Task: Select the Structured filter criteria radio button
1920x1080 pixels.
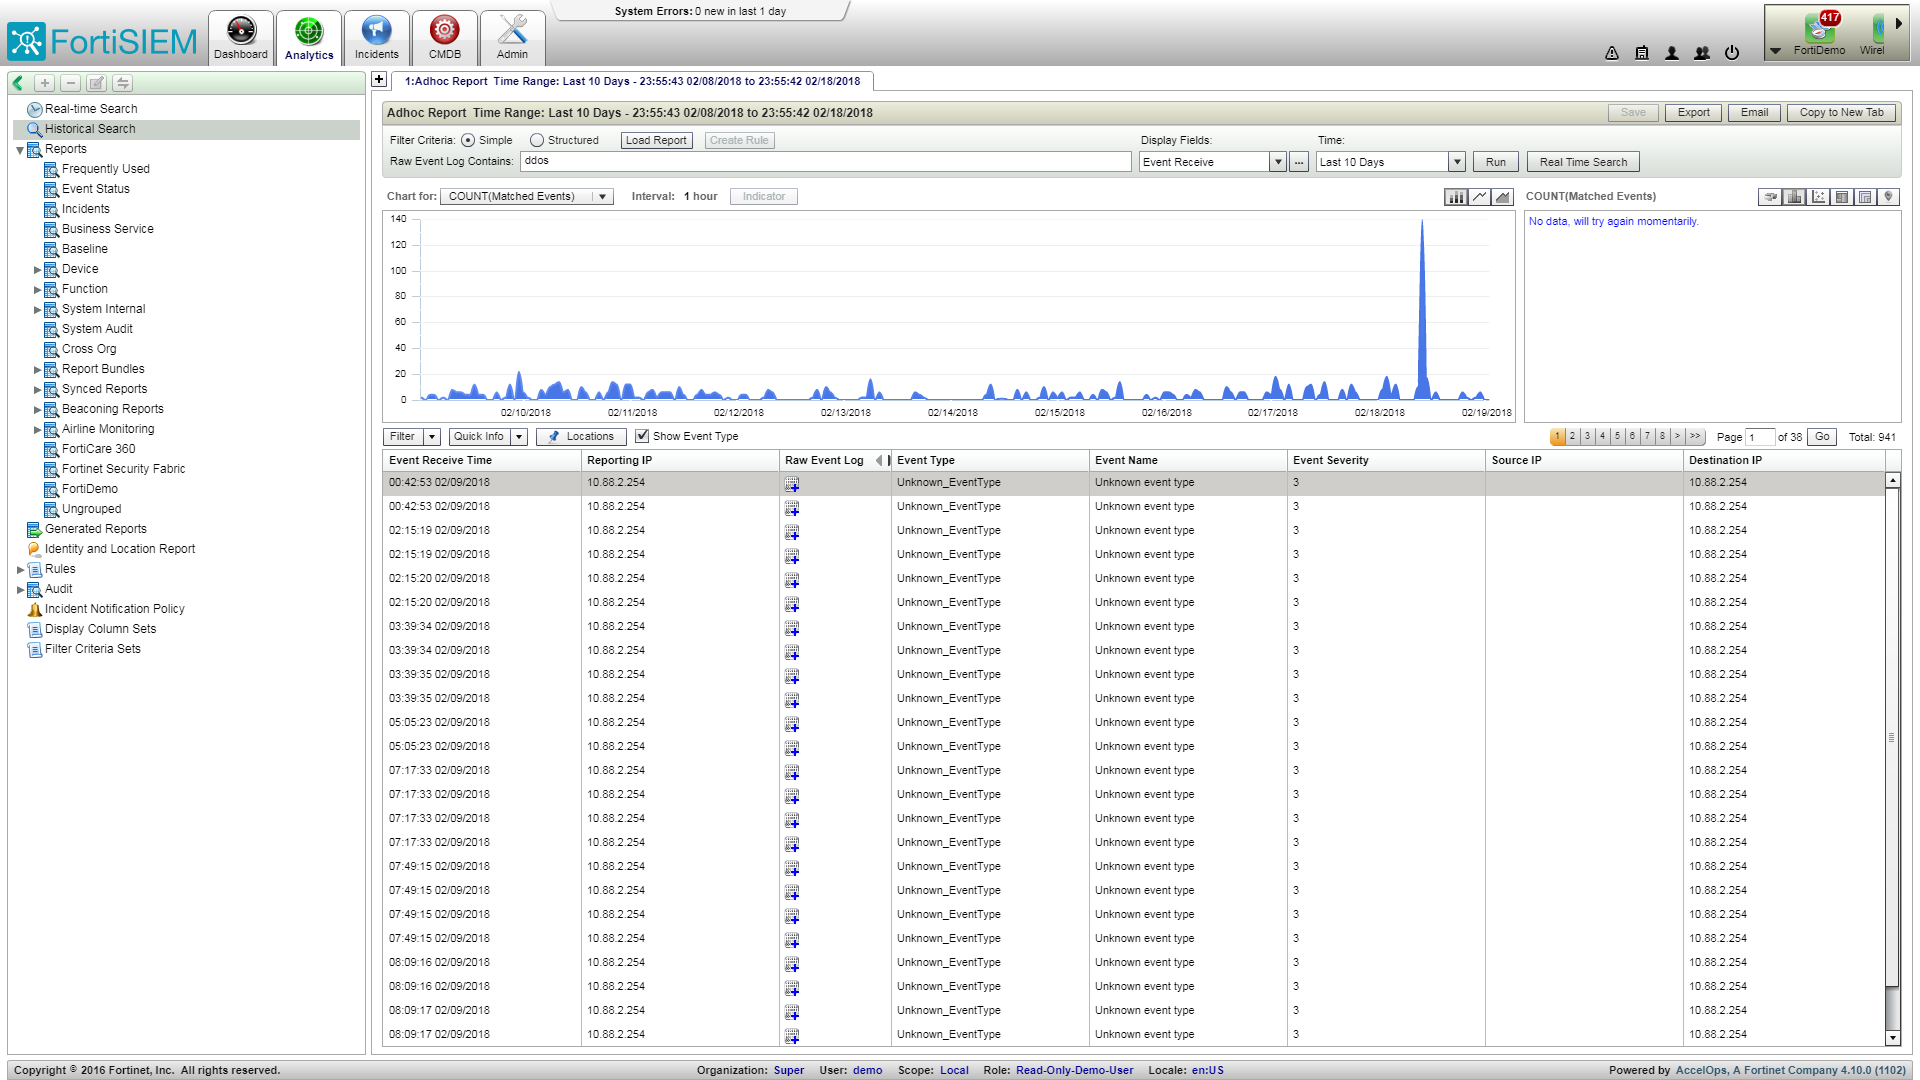Action: (537, 141)
